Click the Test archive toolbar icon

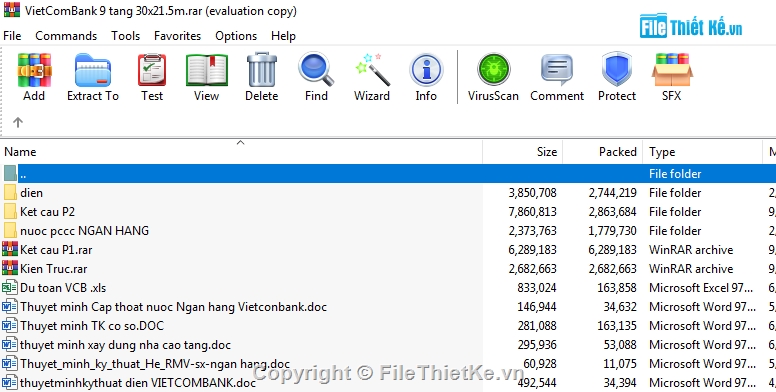(x=151, y=70)
